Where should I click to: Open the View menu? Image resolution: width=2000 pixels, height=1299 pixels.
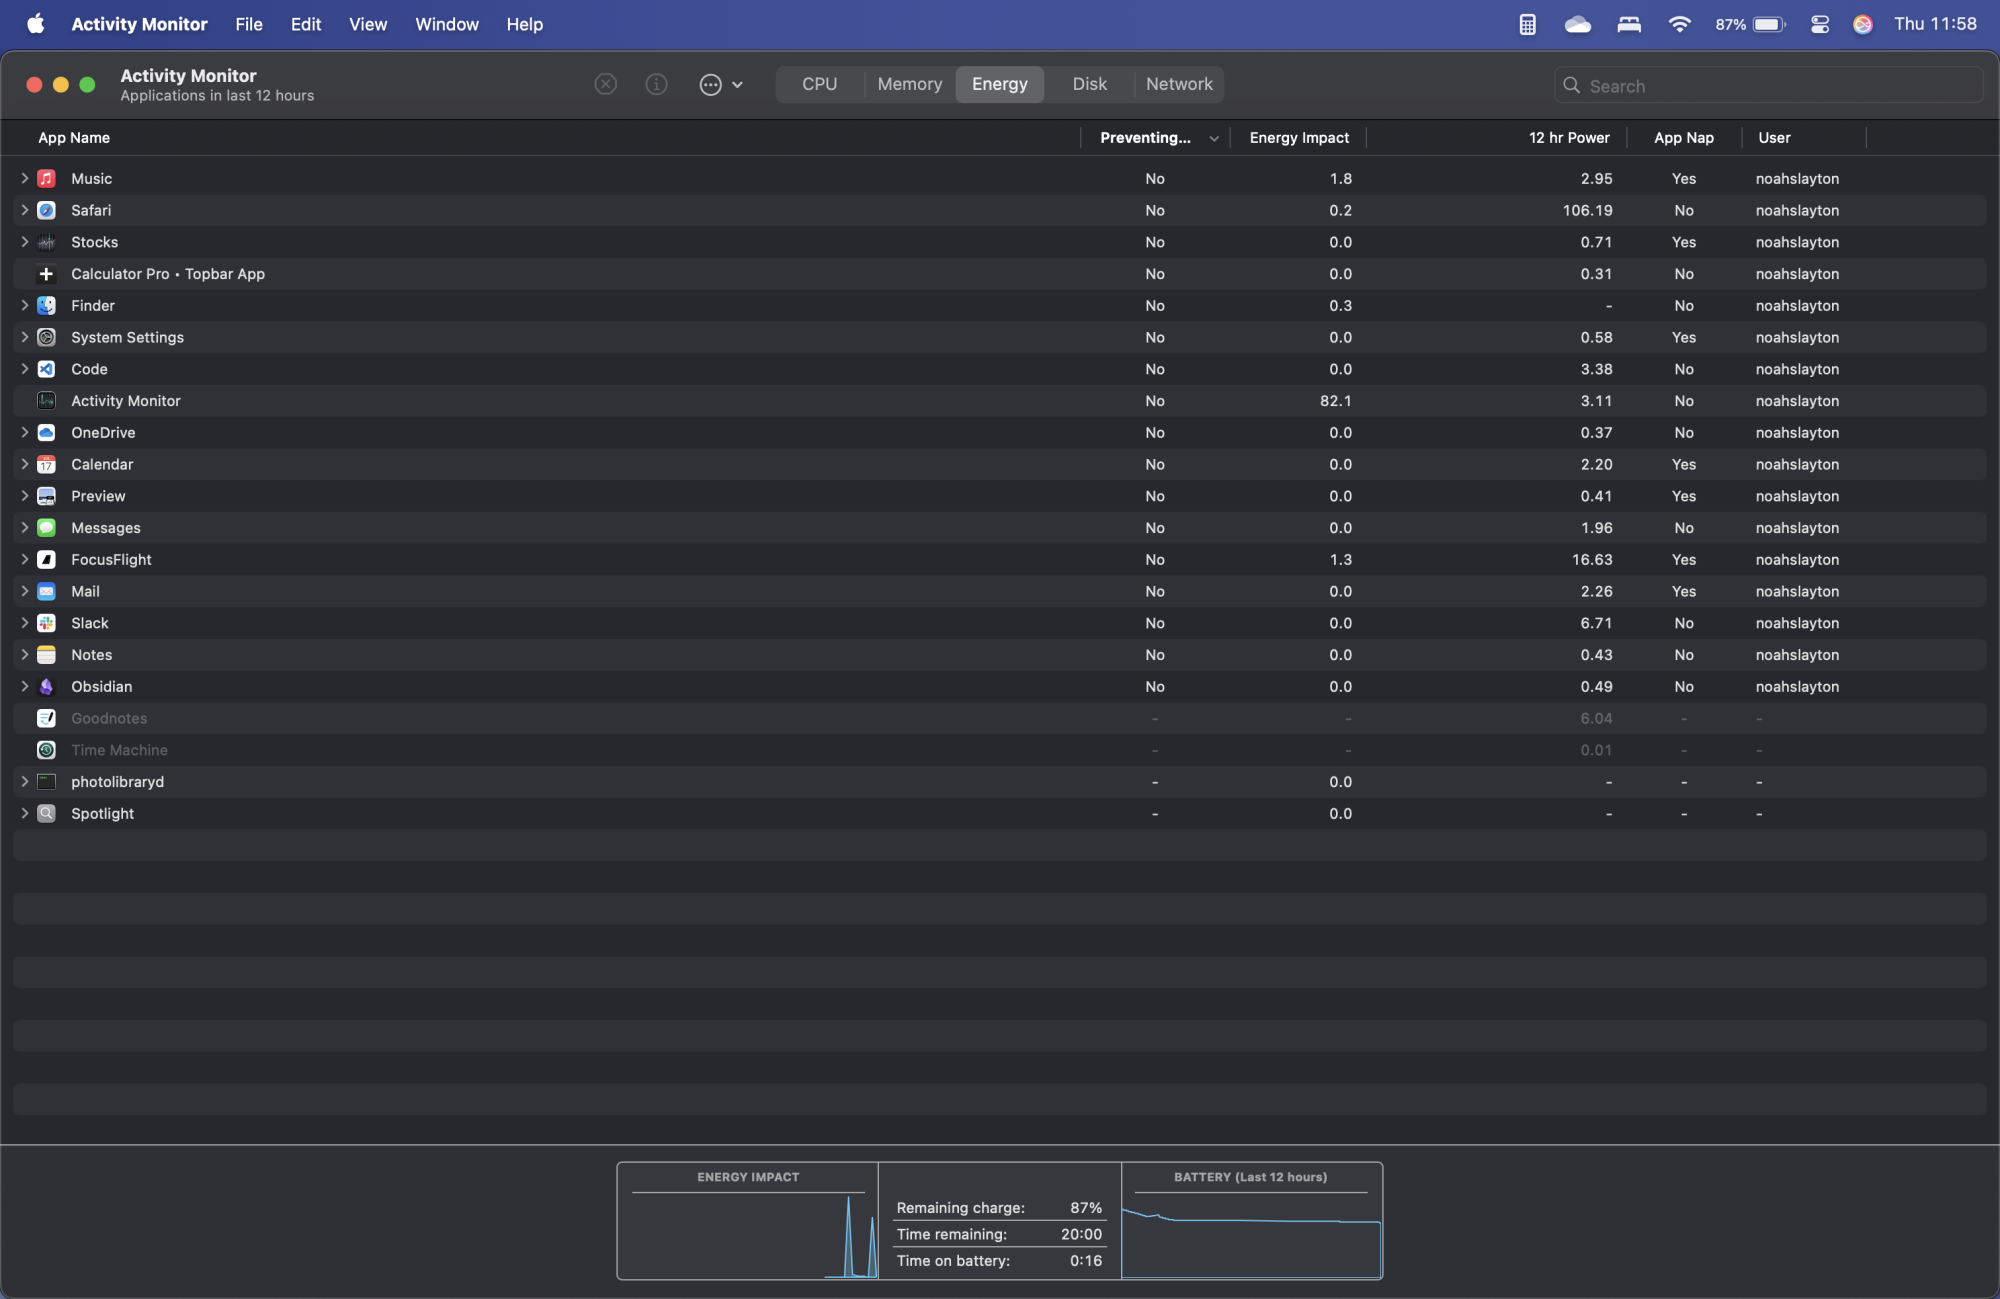click(367, 24)
